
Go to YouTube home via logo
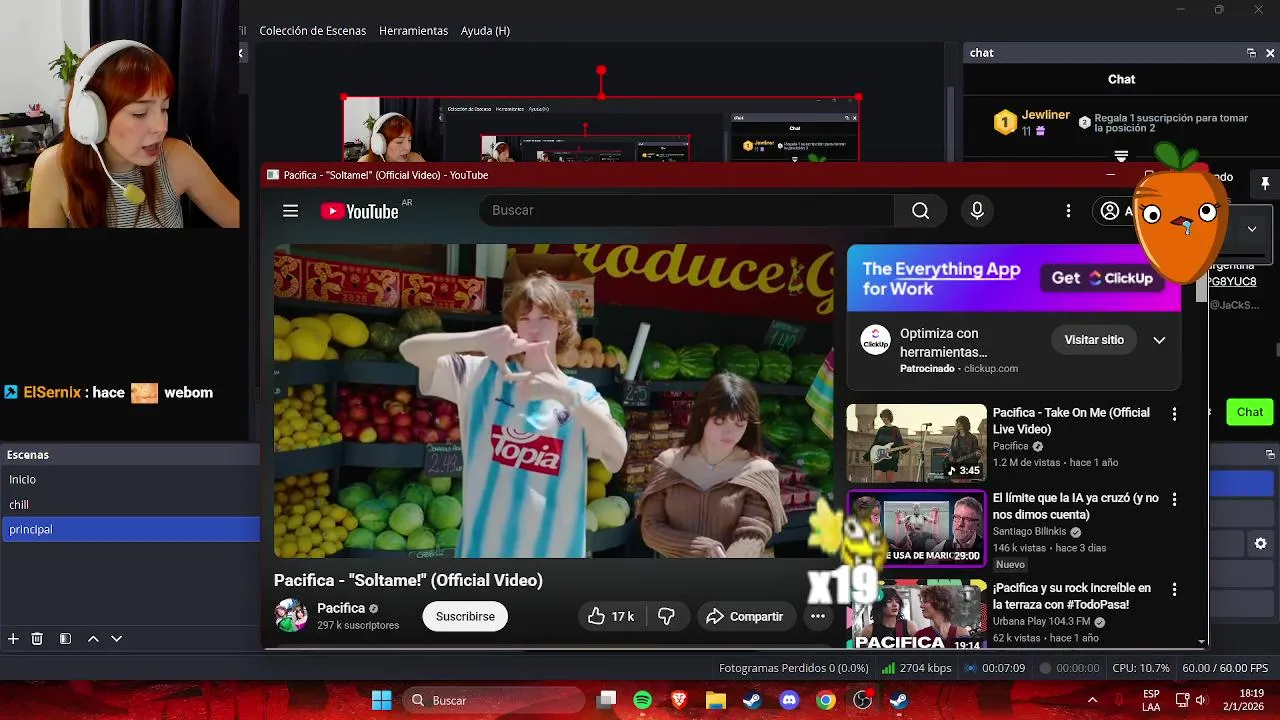pyautogui.click(x=359, y=211)
